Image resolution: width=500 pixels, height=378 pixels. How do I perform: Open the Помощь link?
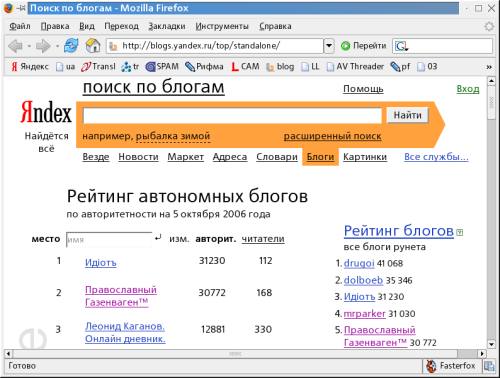tap(363, 89)
